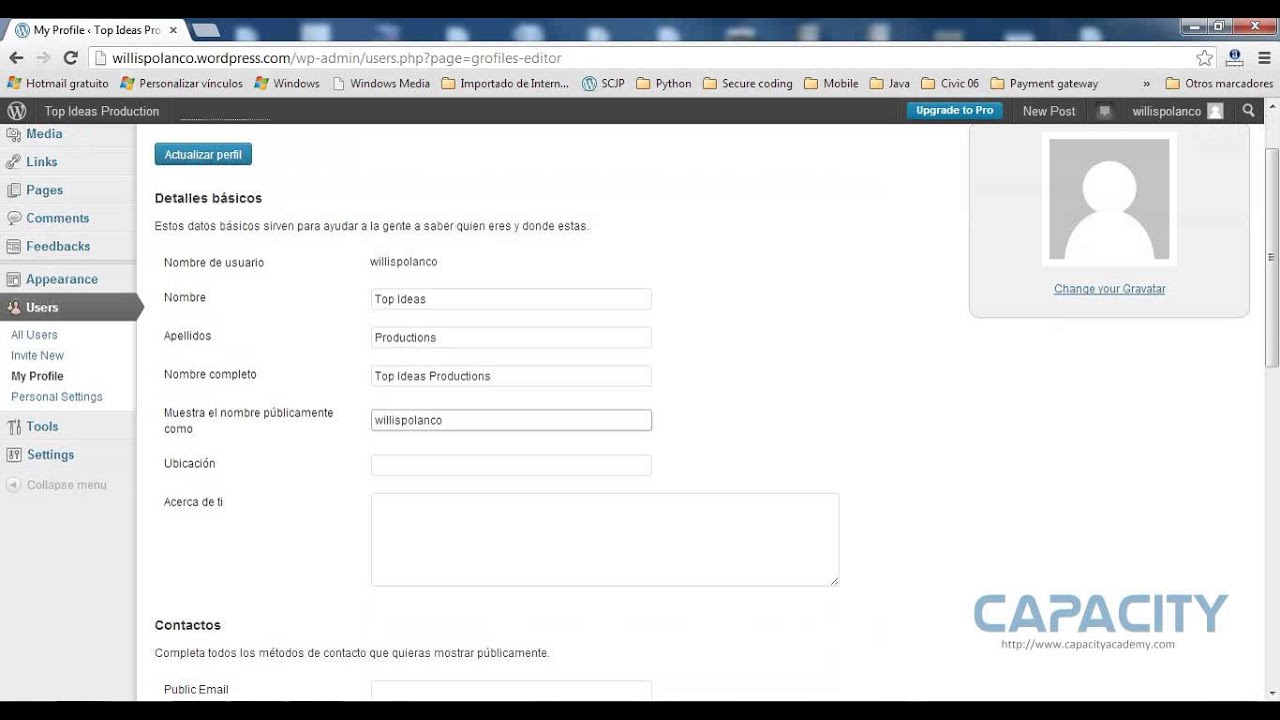Open the Windows Media bookmark
Image resolution: width=1280 pixels, height=720 pixels.
click(381, 84)
